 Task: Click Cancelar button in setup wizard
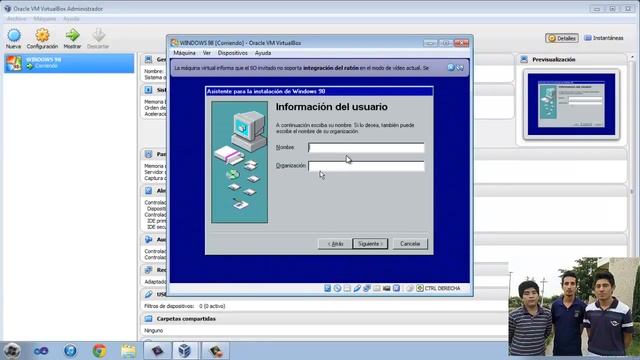click(x=410, y=244)
